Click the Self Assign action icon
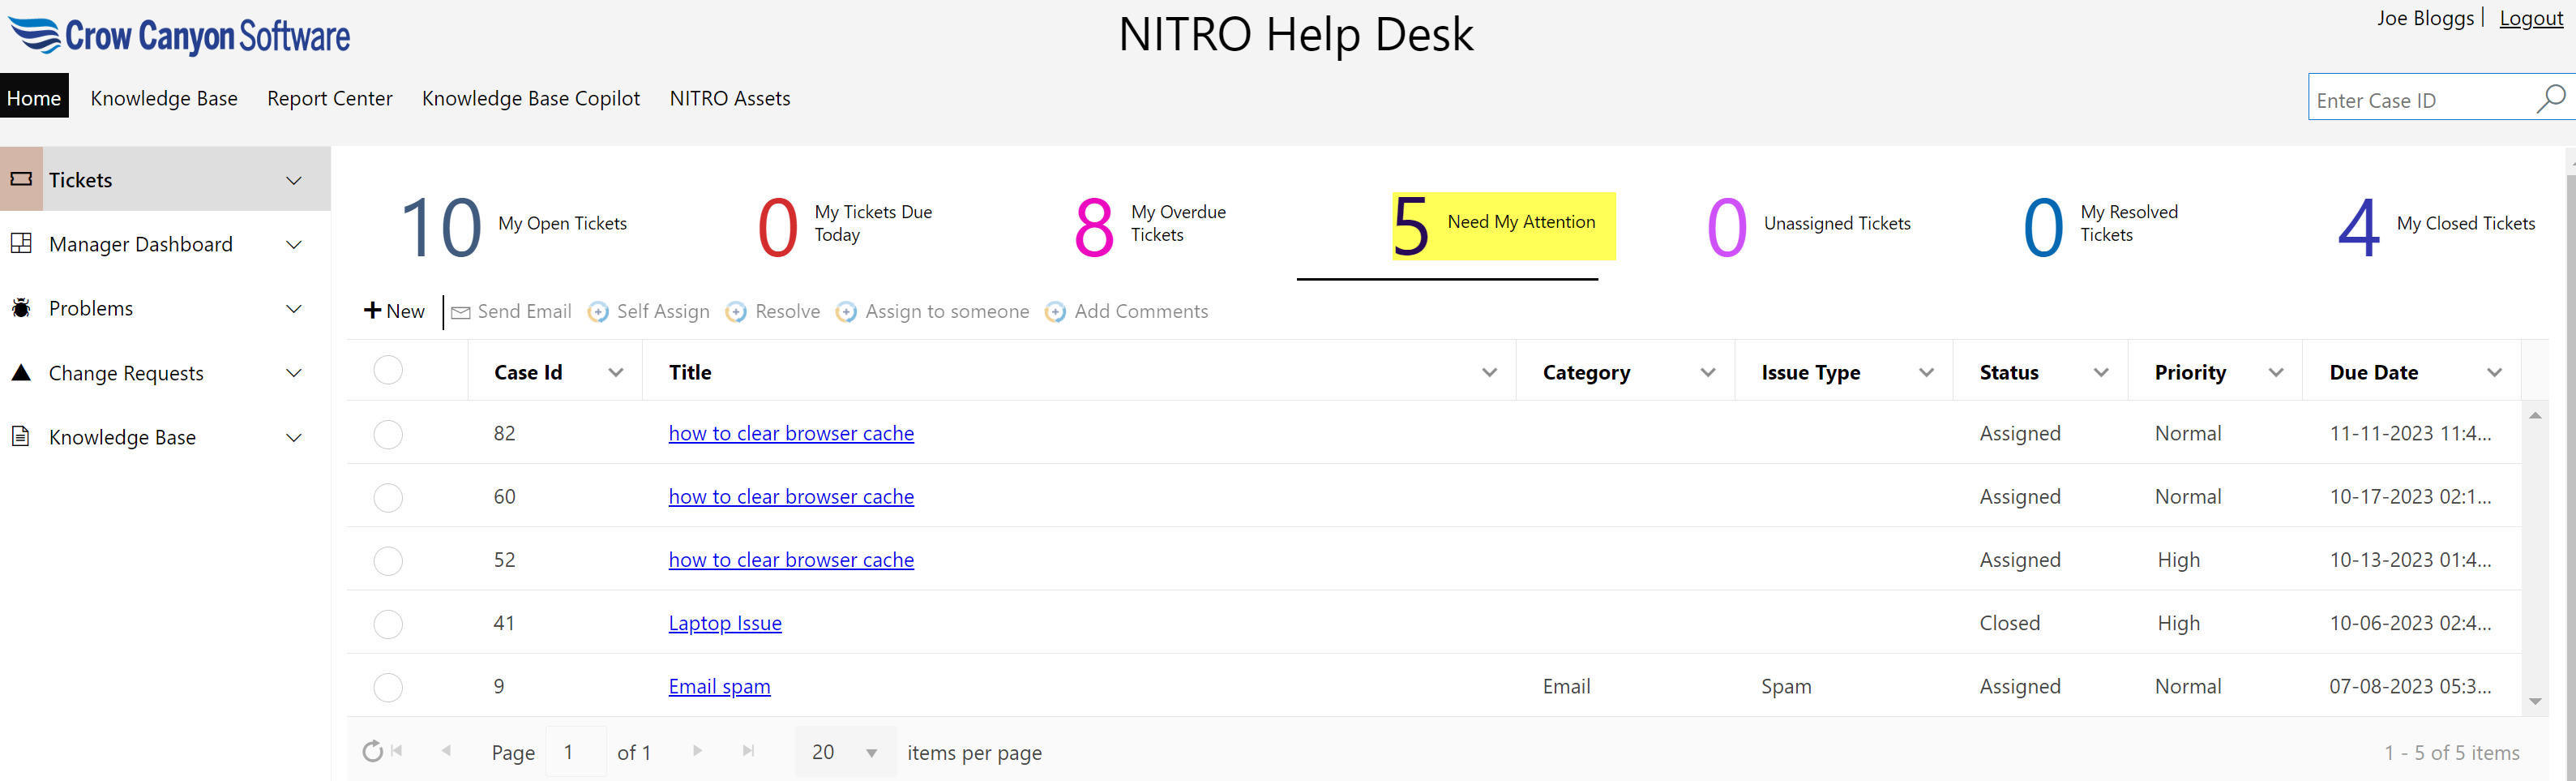The image size is (2576, 781). (x=598, y=313)
